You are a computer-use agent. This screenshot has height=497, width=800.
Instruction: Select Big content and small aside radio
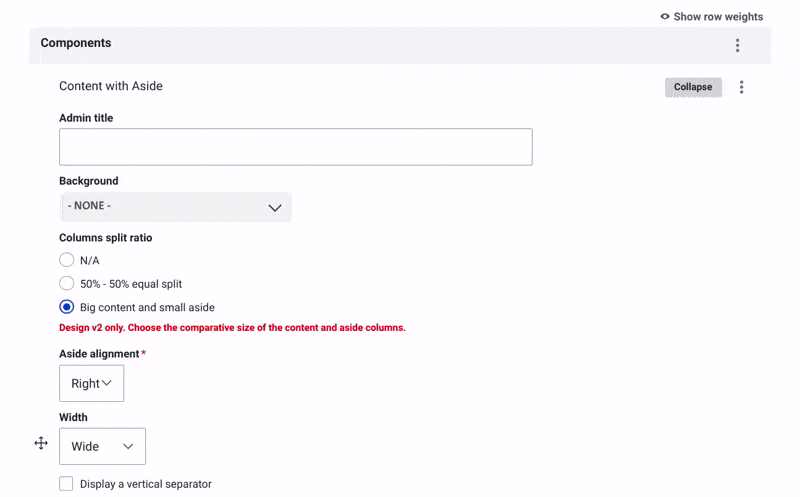67,307
